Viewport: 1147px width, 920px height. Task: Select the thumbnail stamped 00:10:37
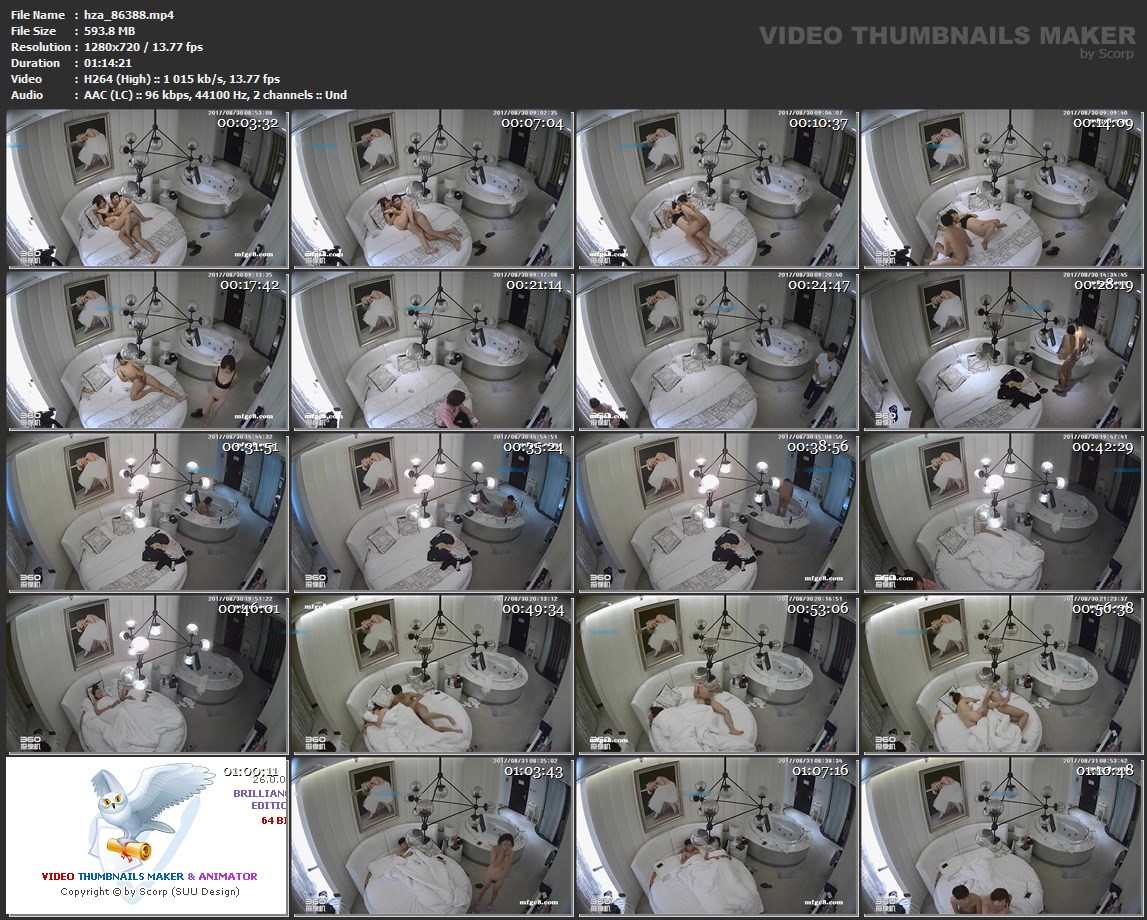point(716,188)
